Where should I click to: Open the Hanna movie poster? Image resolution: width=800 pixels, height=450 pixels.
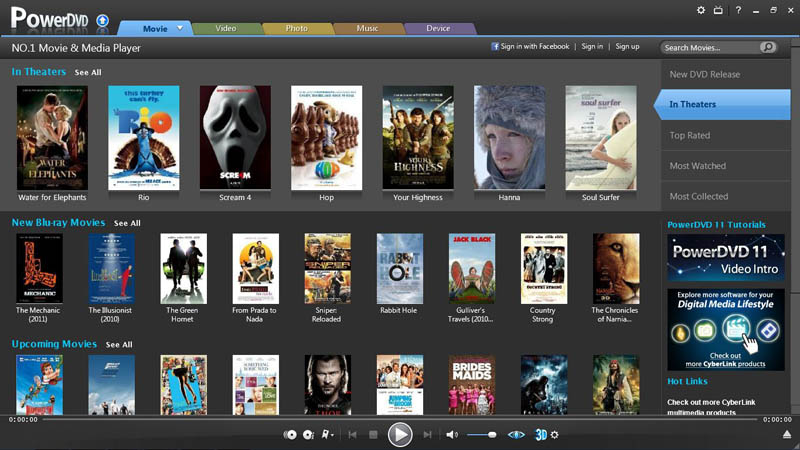coord(509,138)
